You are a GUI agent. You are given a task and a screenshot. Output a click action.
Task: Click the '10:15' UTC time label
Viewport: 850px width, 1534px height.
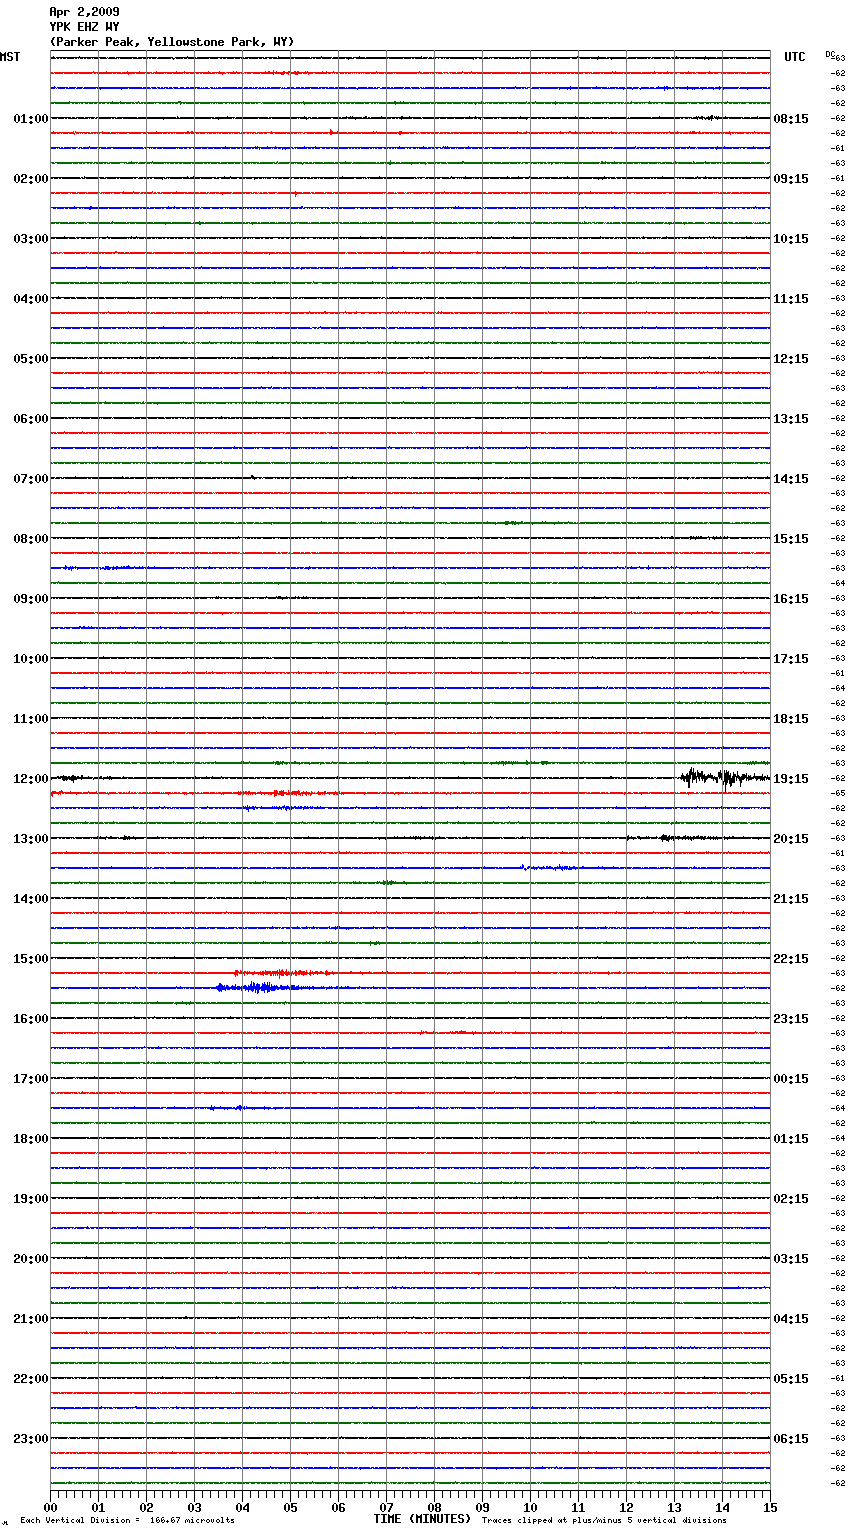(791, 239)
